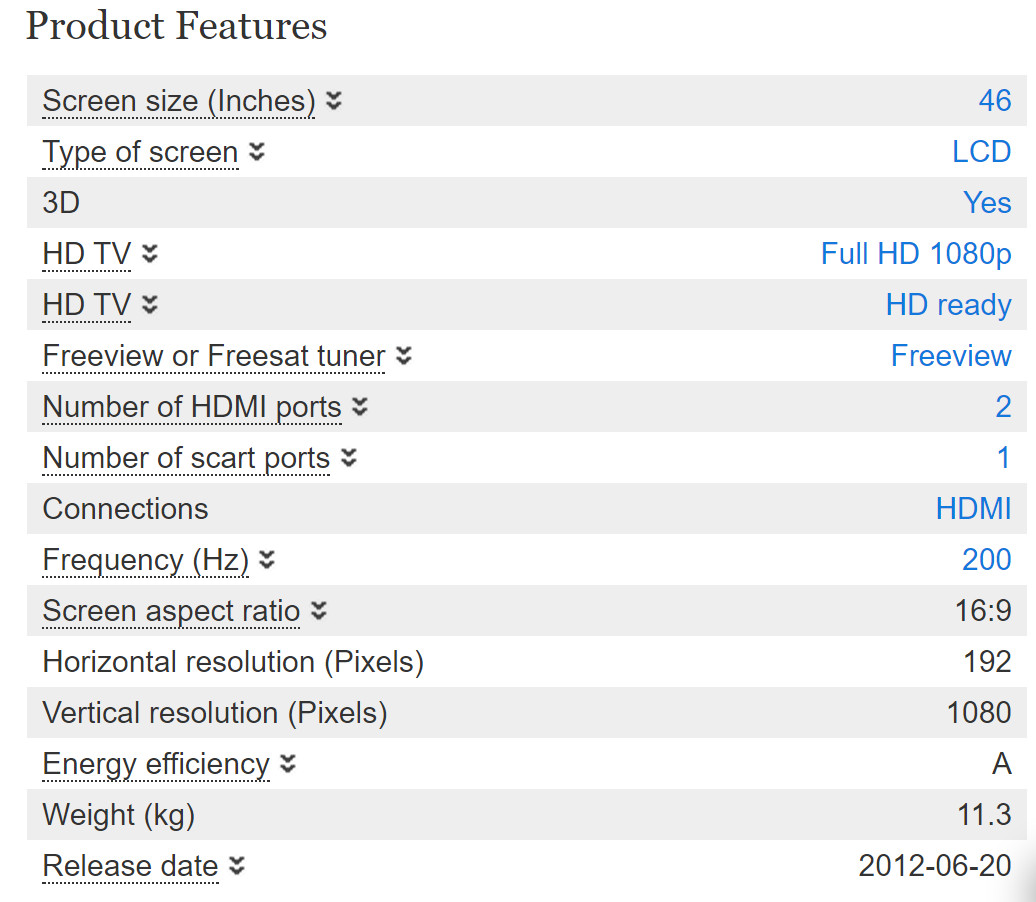Click chevron beside Number of scart ports
The image size is (1036, 902).
pyautogui.click(x=348, y=458)
